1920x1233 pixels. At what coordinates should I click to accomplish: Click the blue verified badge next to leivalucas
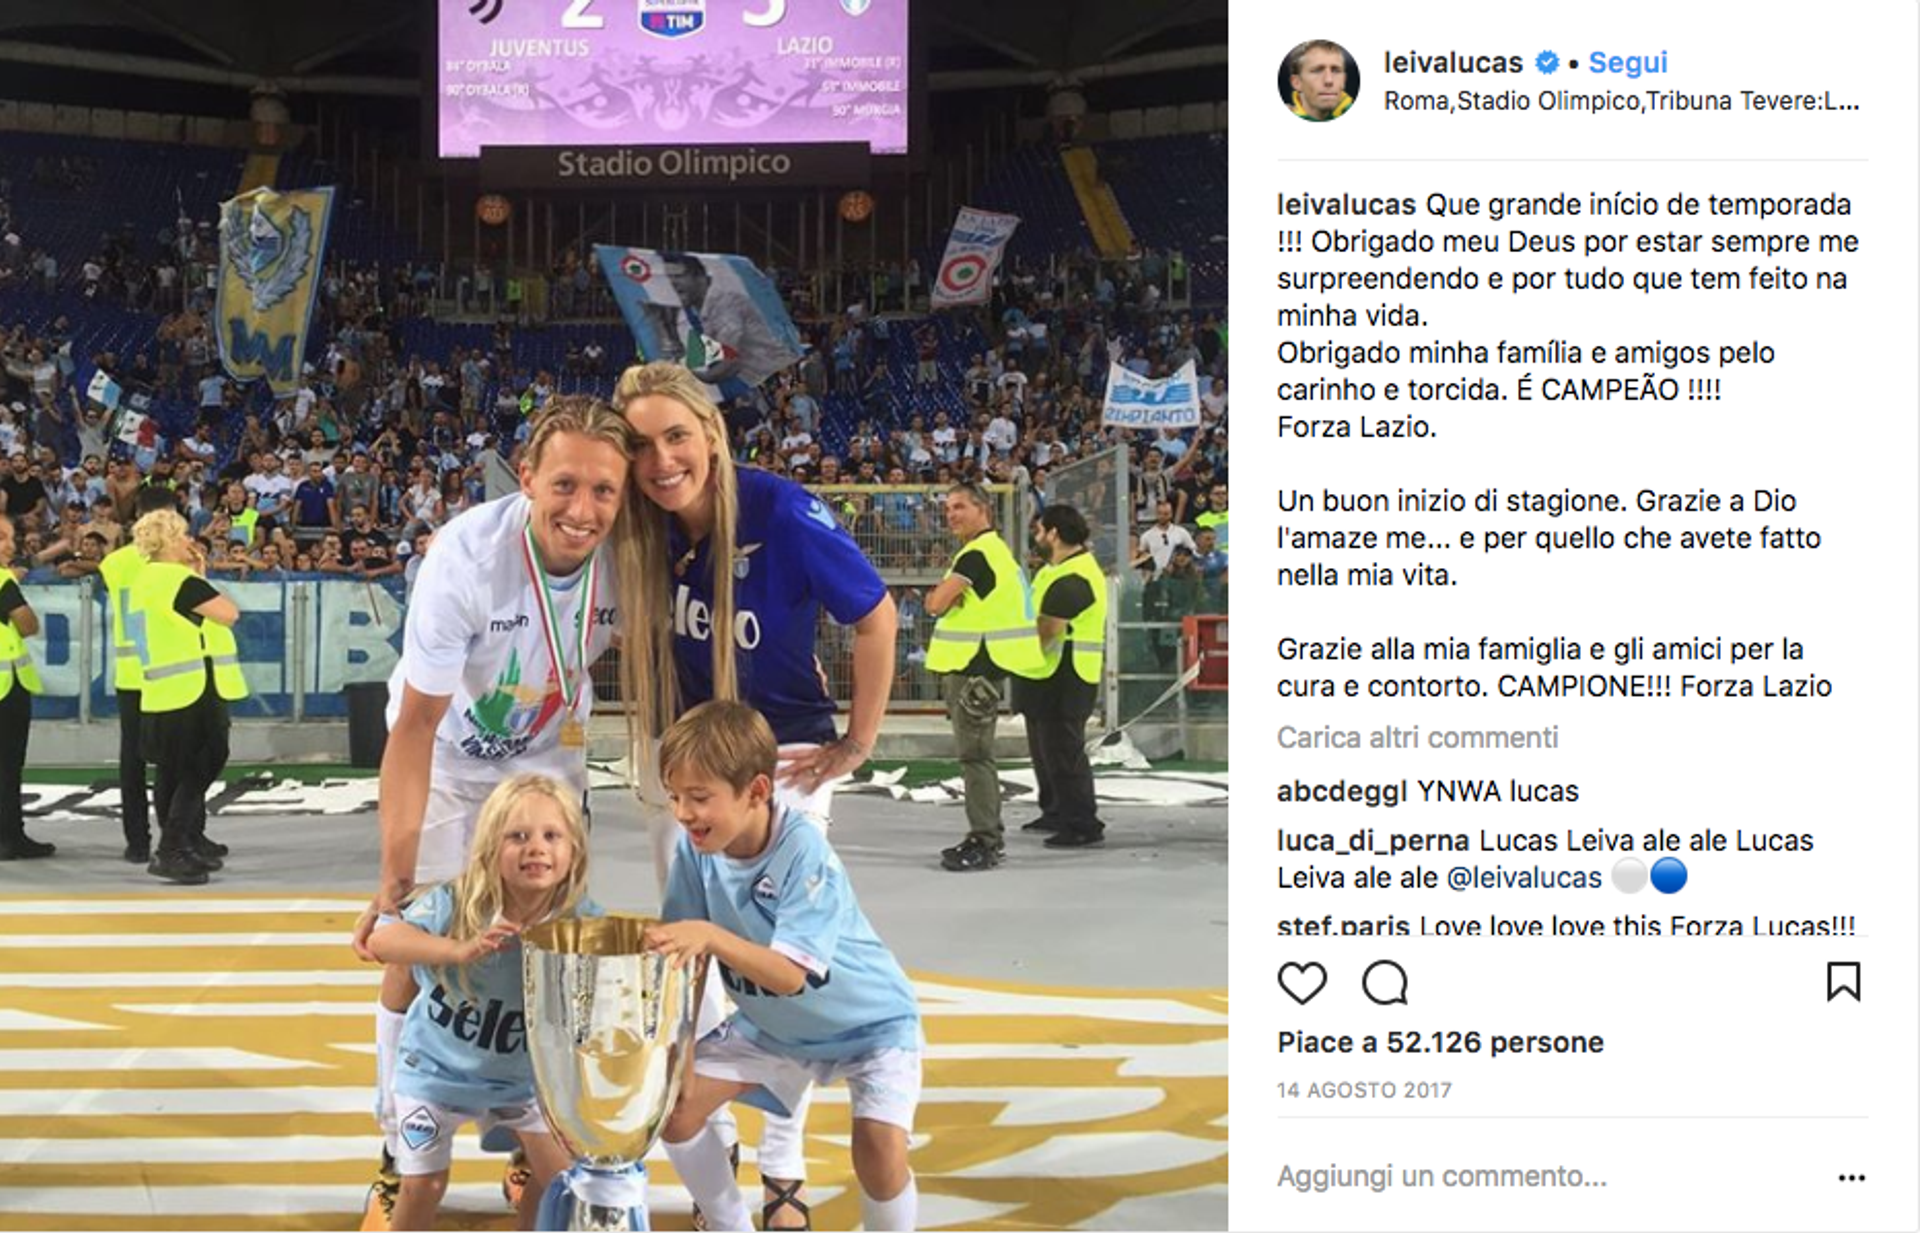point(1547,62)
